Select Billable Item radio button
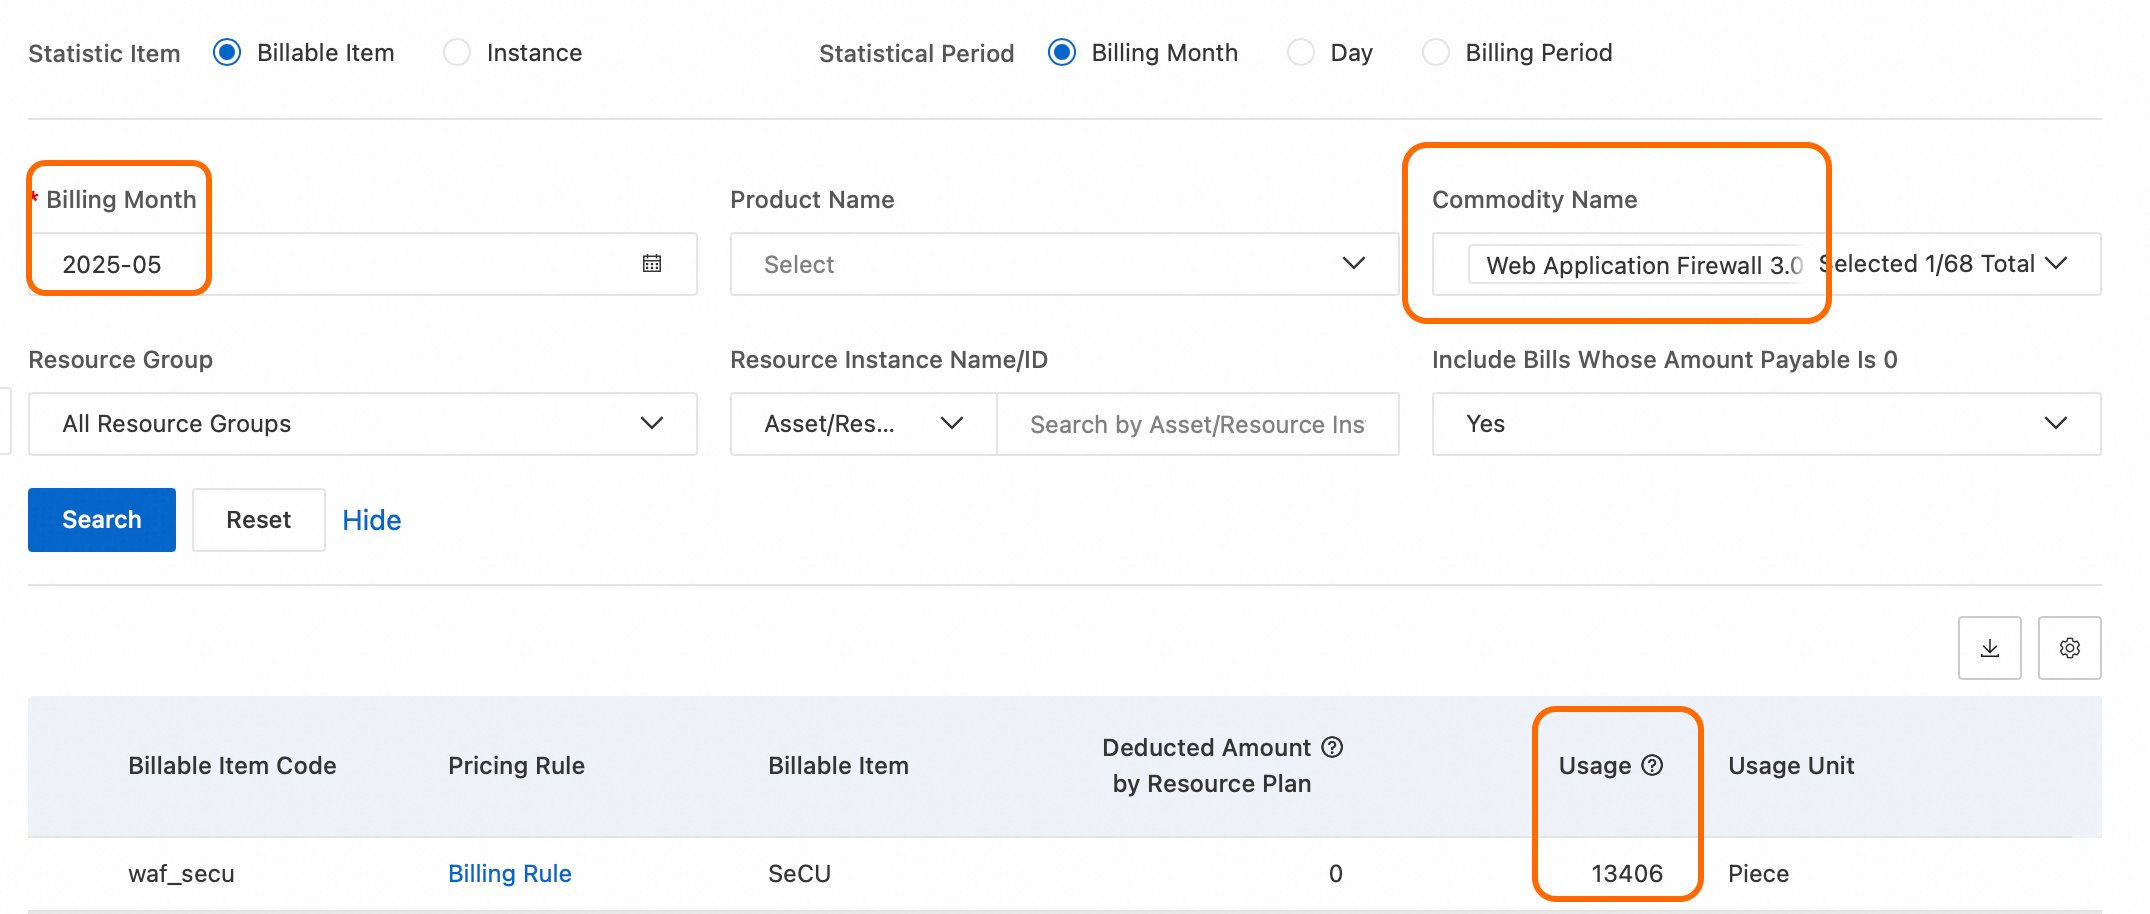 point(228,53)
